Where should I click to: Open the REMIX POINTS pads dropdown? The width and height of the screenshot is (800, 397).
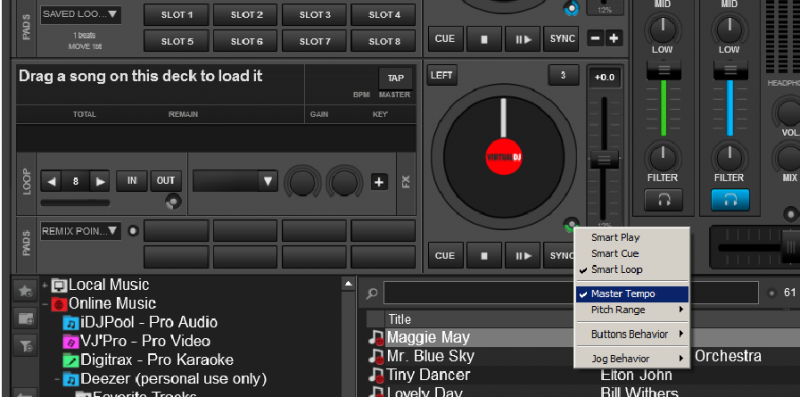click(81, 231)
